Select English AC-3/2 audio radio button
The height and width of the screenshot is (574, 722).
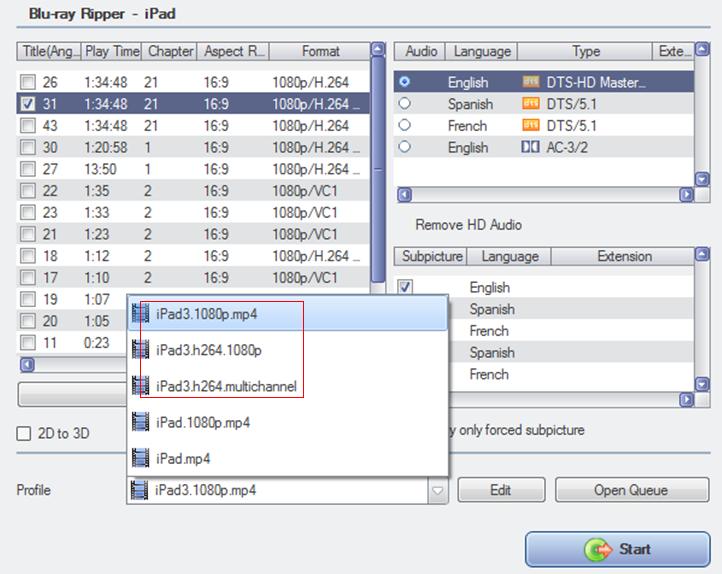(x=404, y=146)
